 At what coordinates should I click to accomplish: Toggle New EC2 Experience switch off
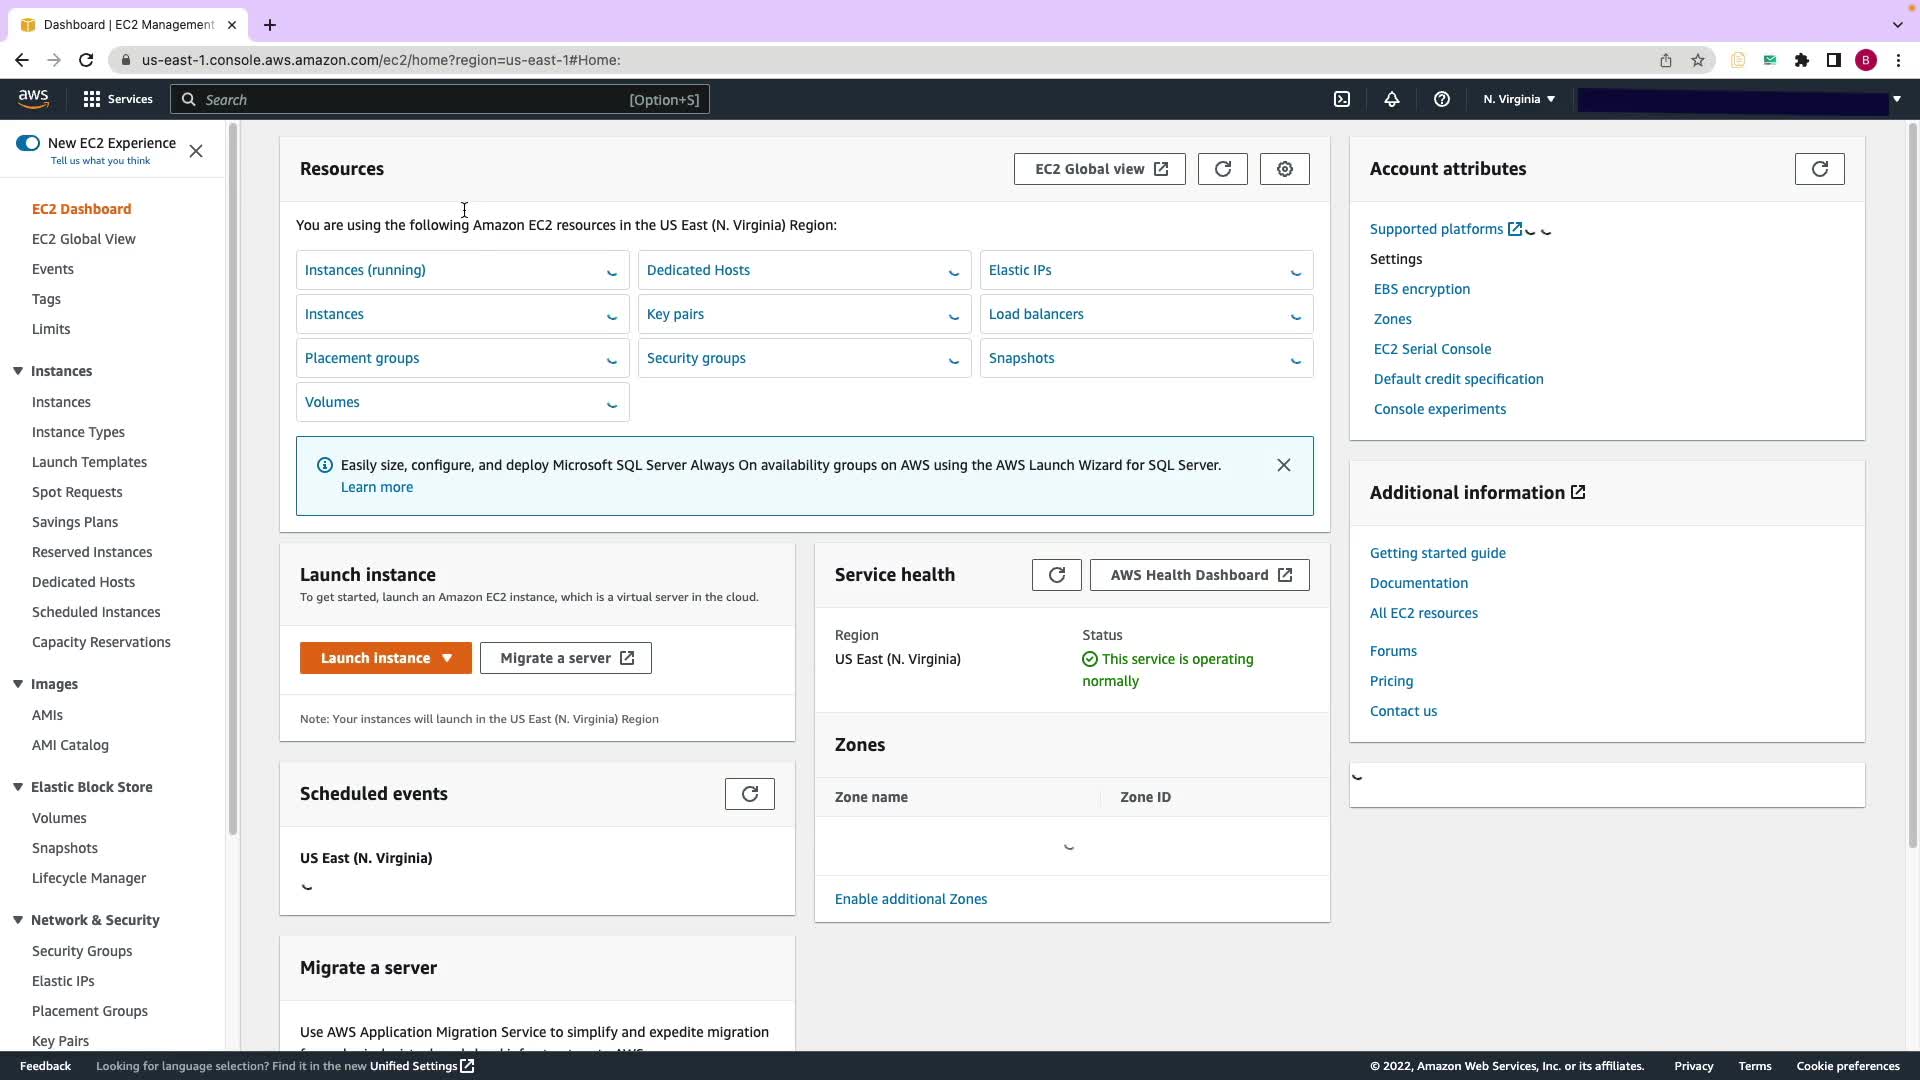(28, 143)
